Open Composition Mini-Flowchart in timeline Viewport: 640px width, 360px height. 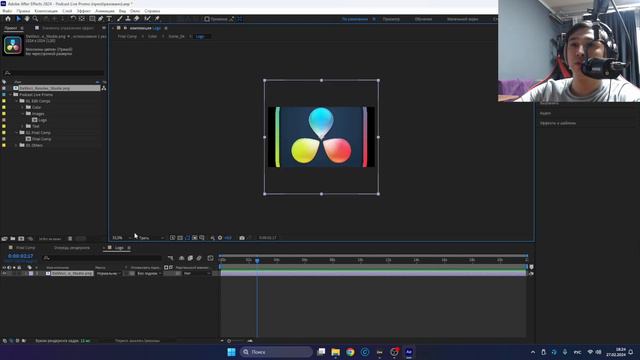pos(170,258)
